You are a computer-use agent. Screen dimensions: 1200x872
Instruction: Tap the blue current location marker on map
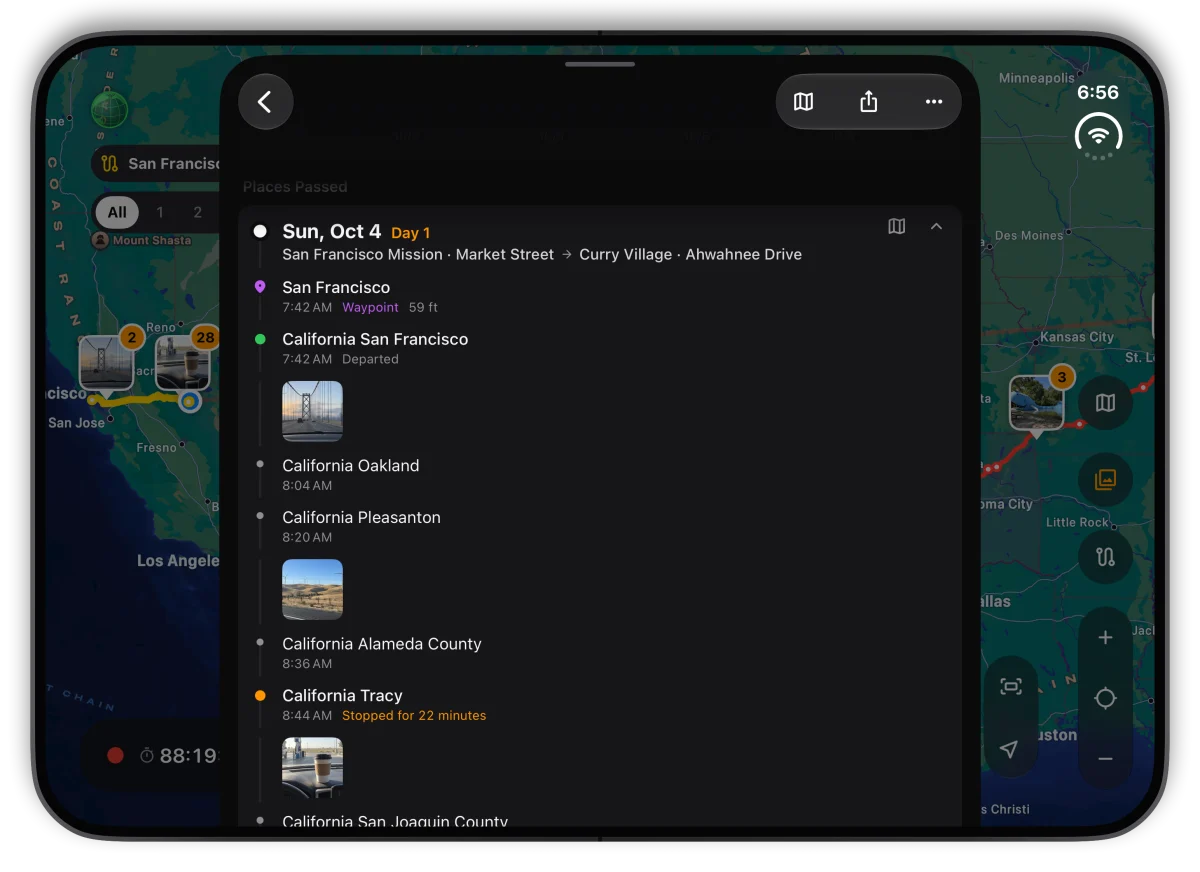click(x=190, y=401)
